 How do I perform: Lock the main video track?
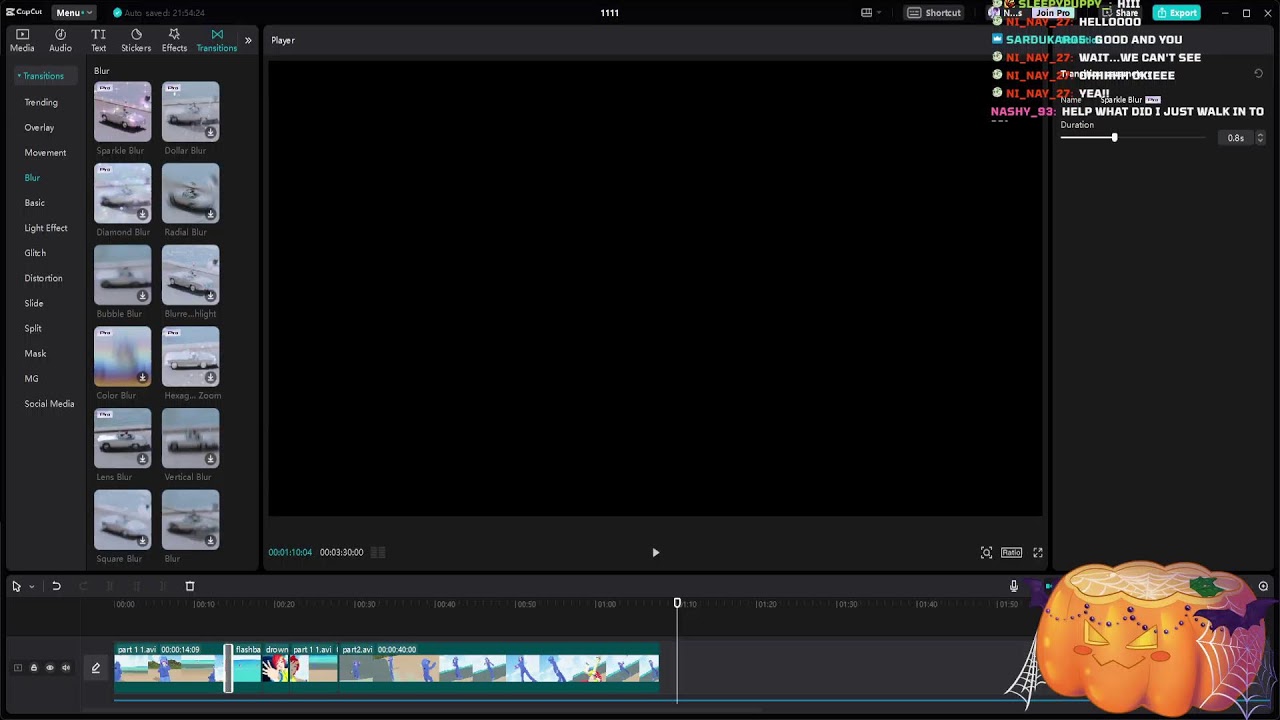33,668
